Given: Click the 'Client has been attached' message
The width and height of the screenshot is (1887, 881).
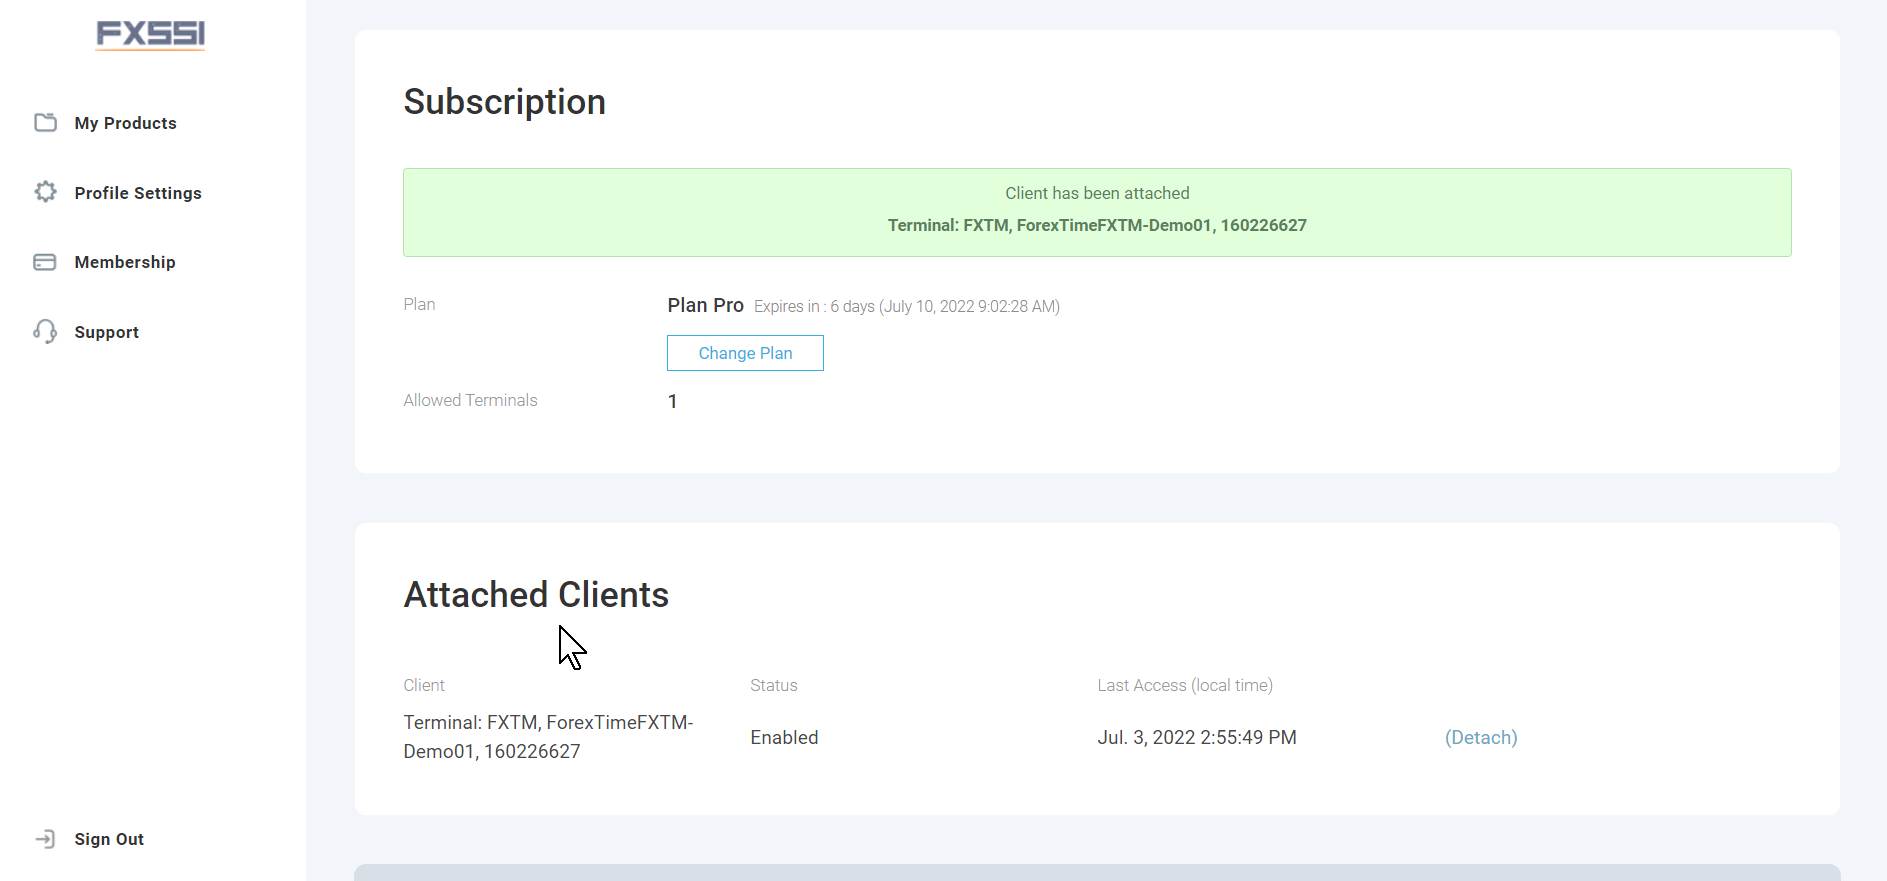Looking at the screenshot, I should 1097,193.
